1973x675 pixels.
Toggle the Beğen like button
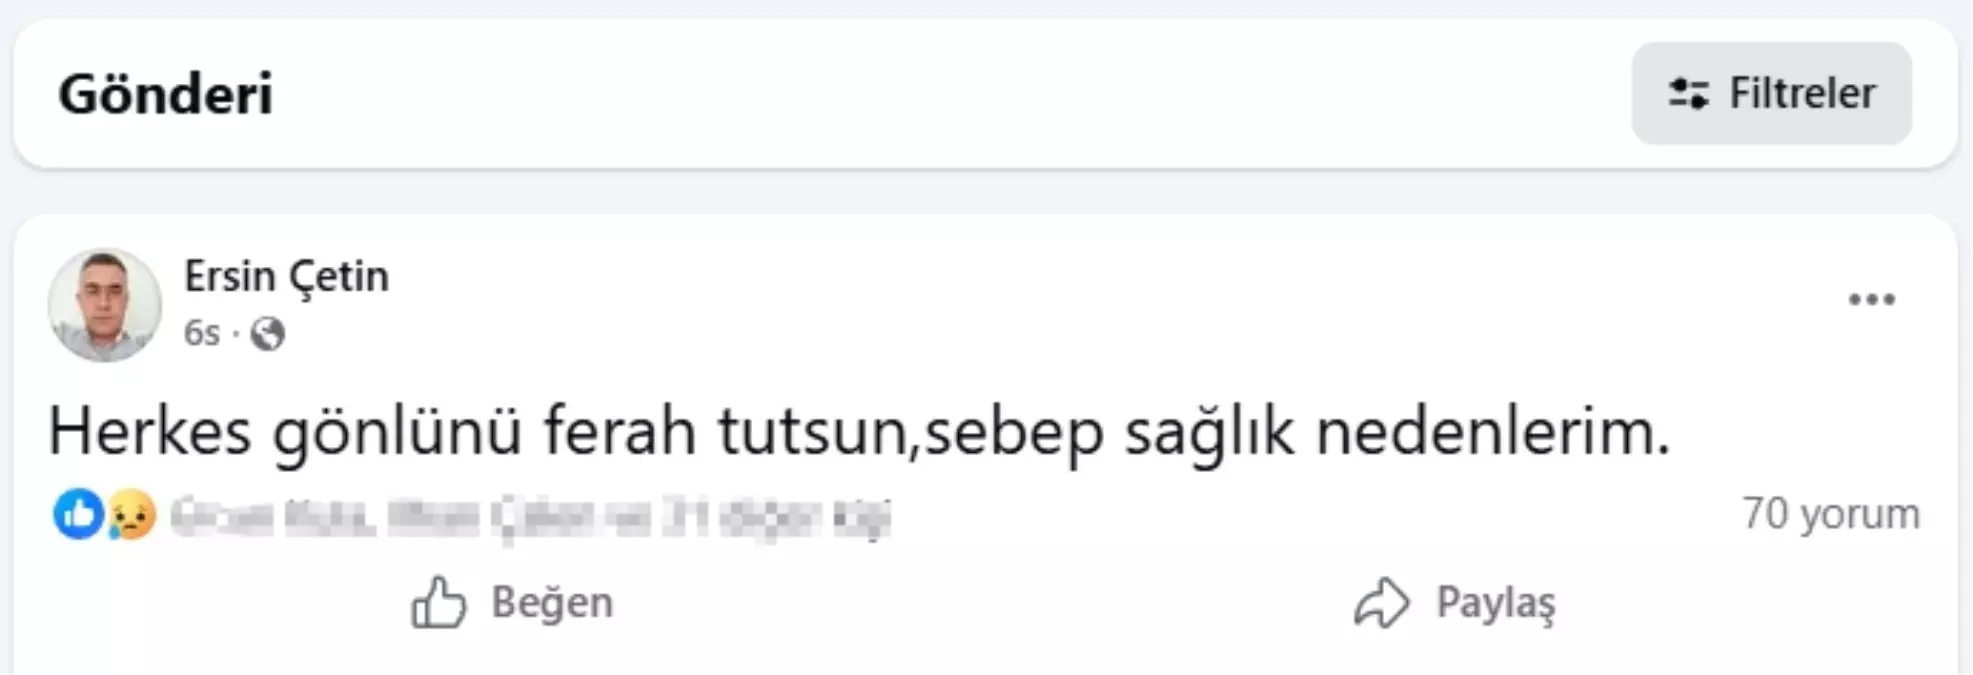[x=512, y=602]
